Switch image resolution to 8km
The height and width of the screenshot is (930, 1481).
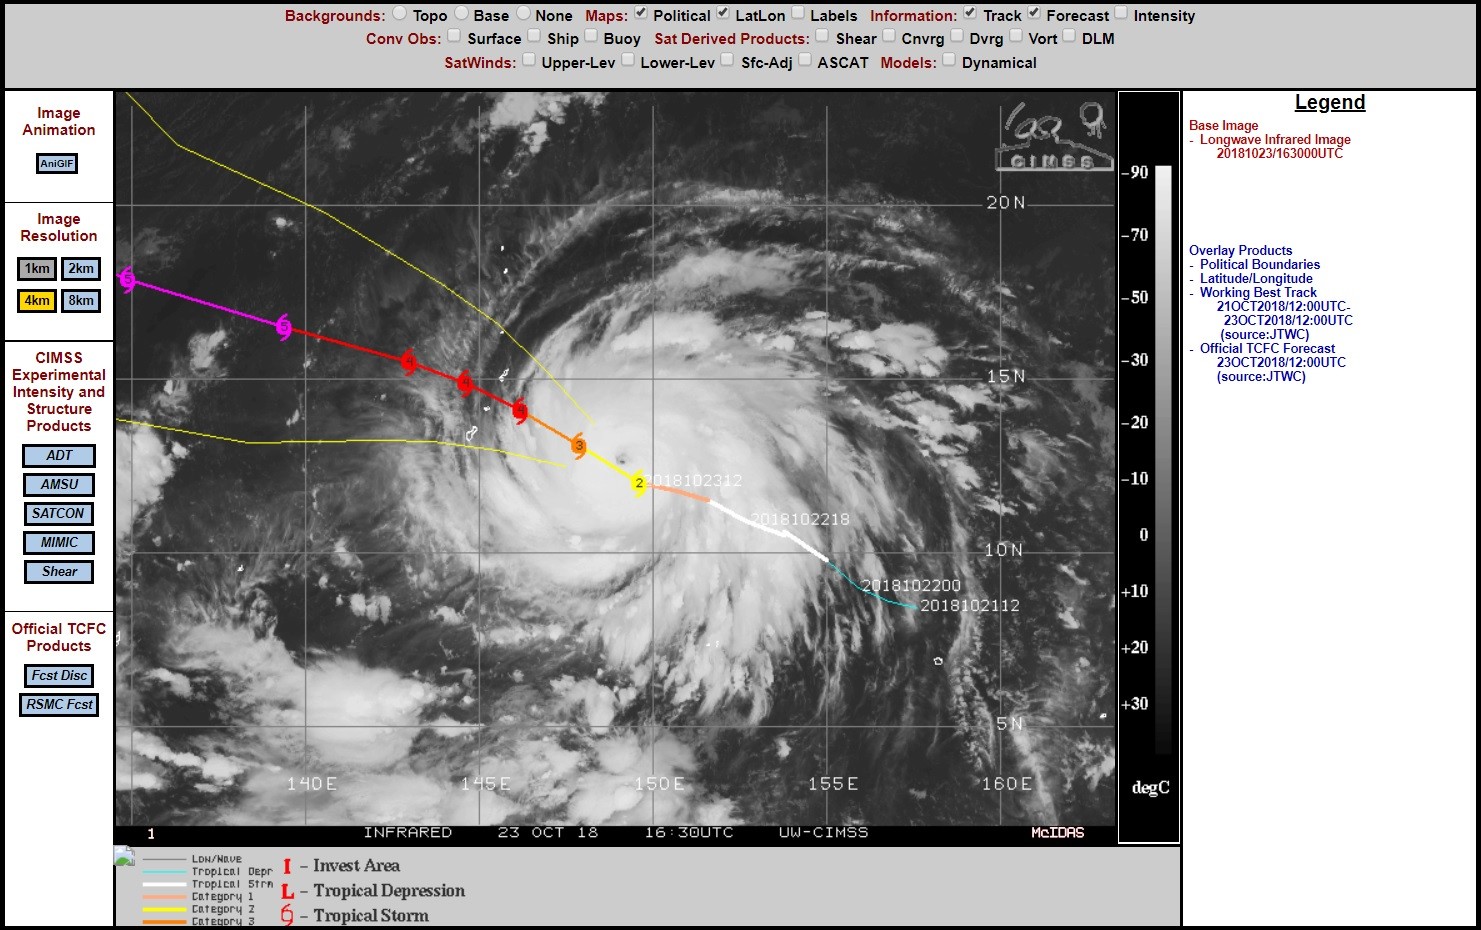(81, 301)
